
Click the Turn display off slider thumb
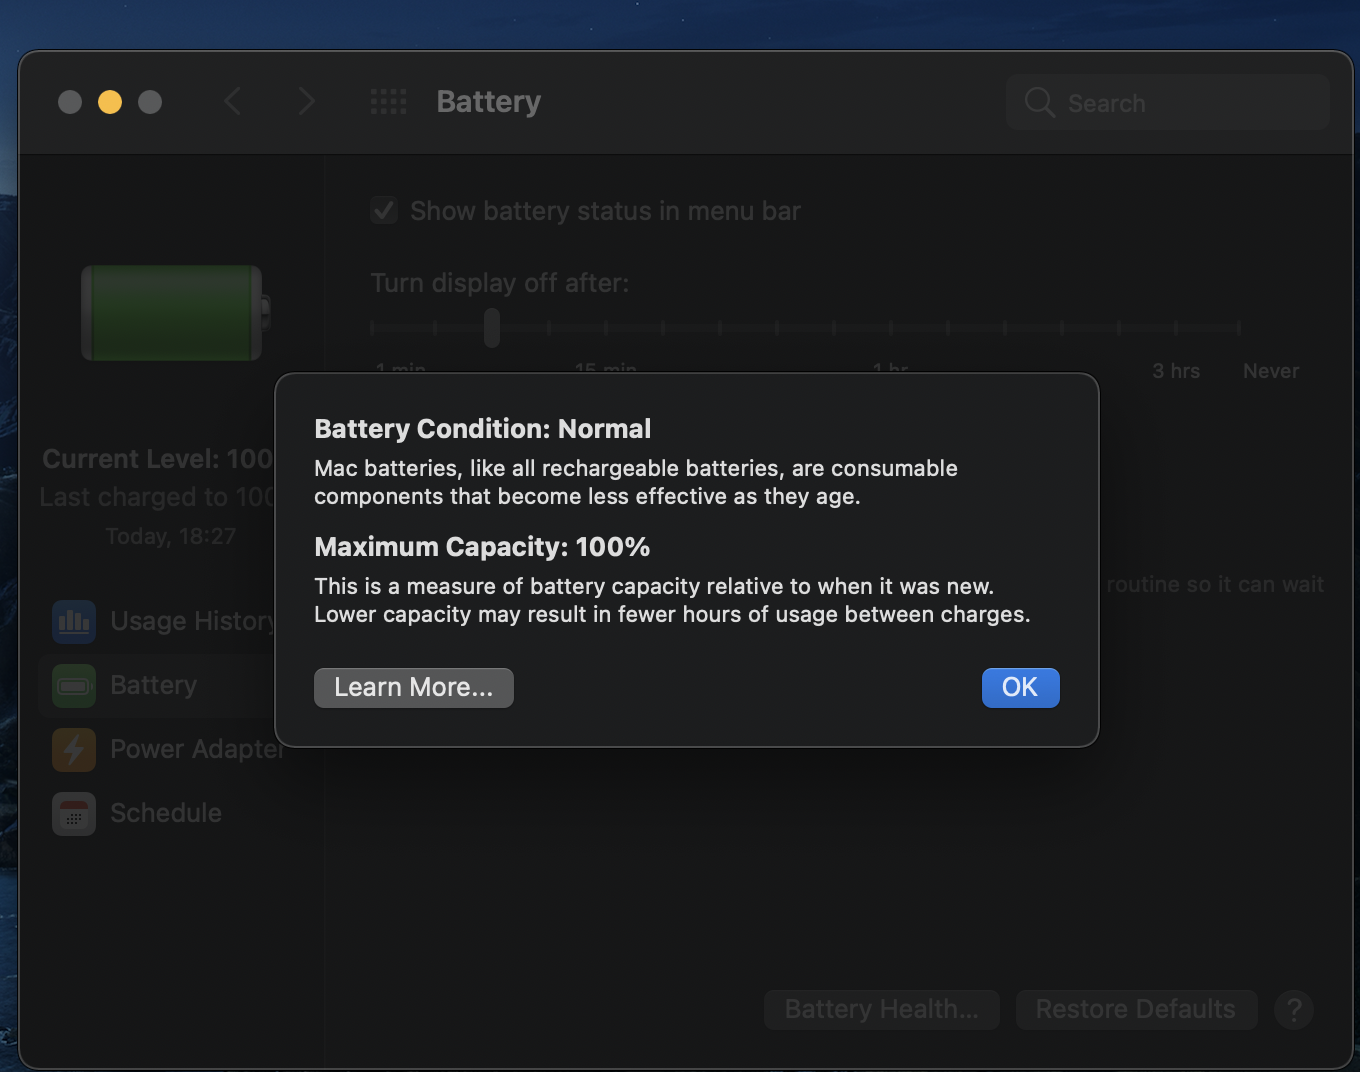pyautogui.click(x=491, y=327)
